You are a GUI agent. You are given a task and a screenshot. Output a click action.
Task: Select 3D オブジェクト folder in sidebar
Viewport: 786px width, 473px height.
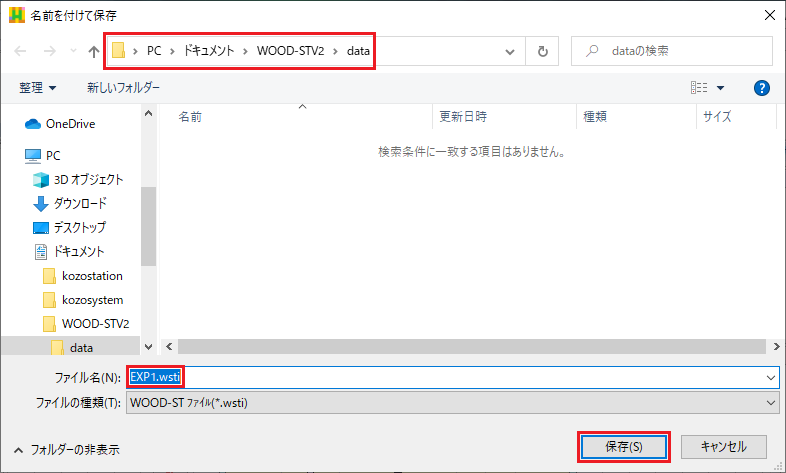tap(88, 180)
